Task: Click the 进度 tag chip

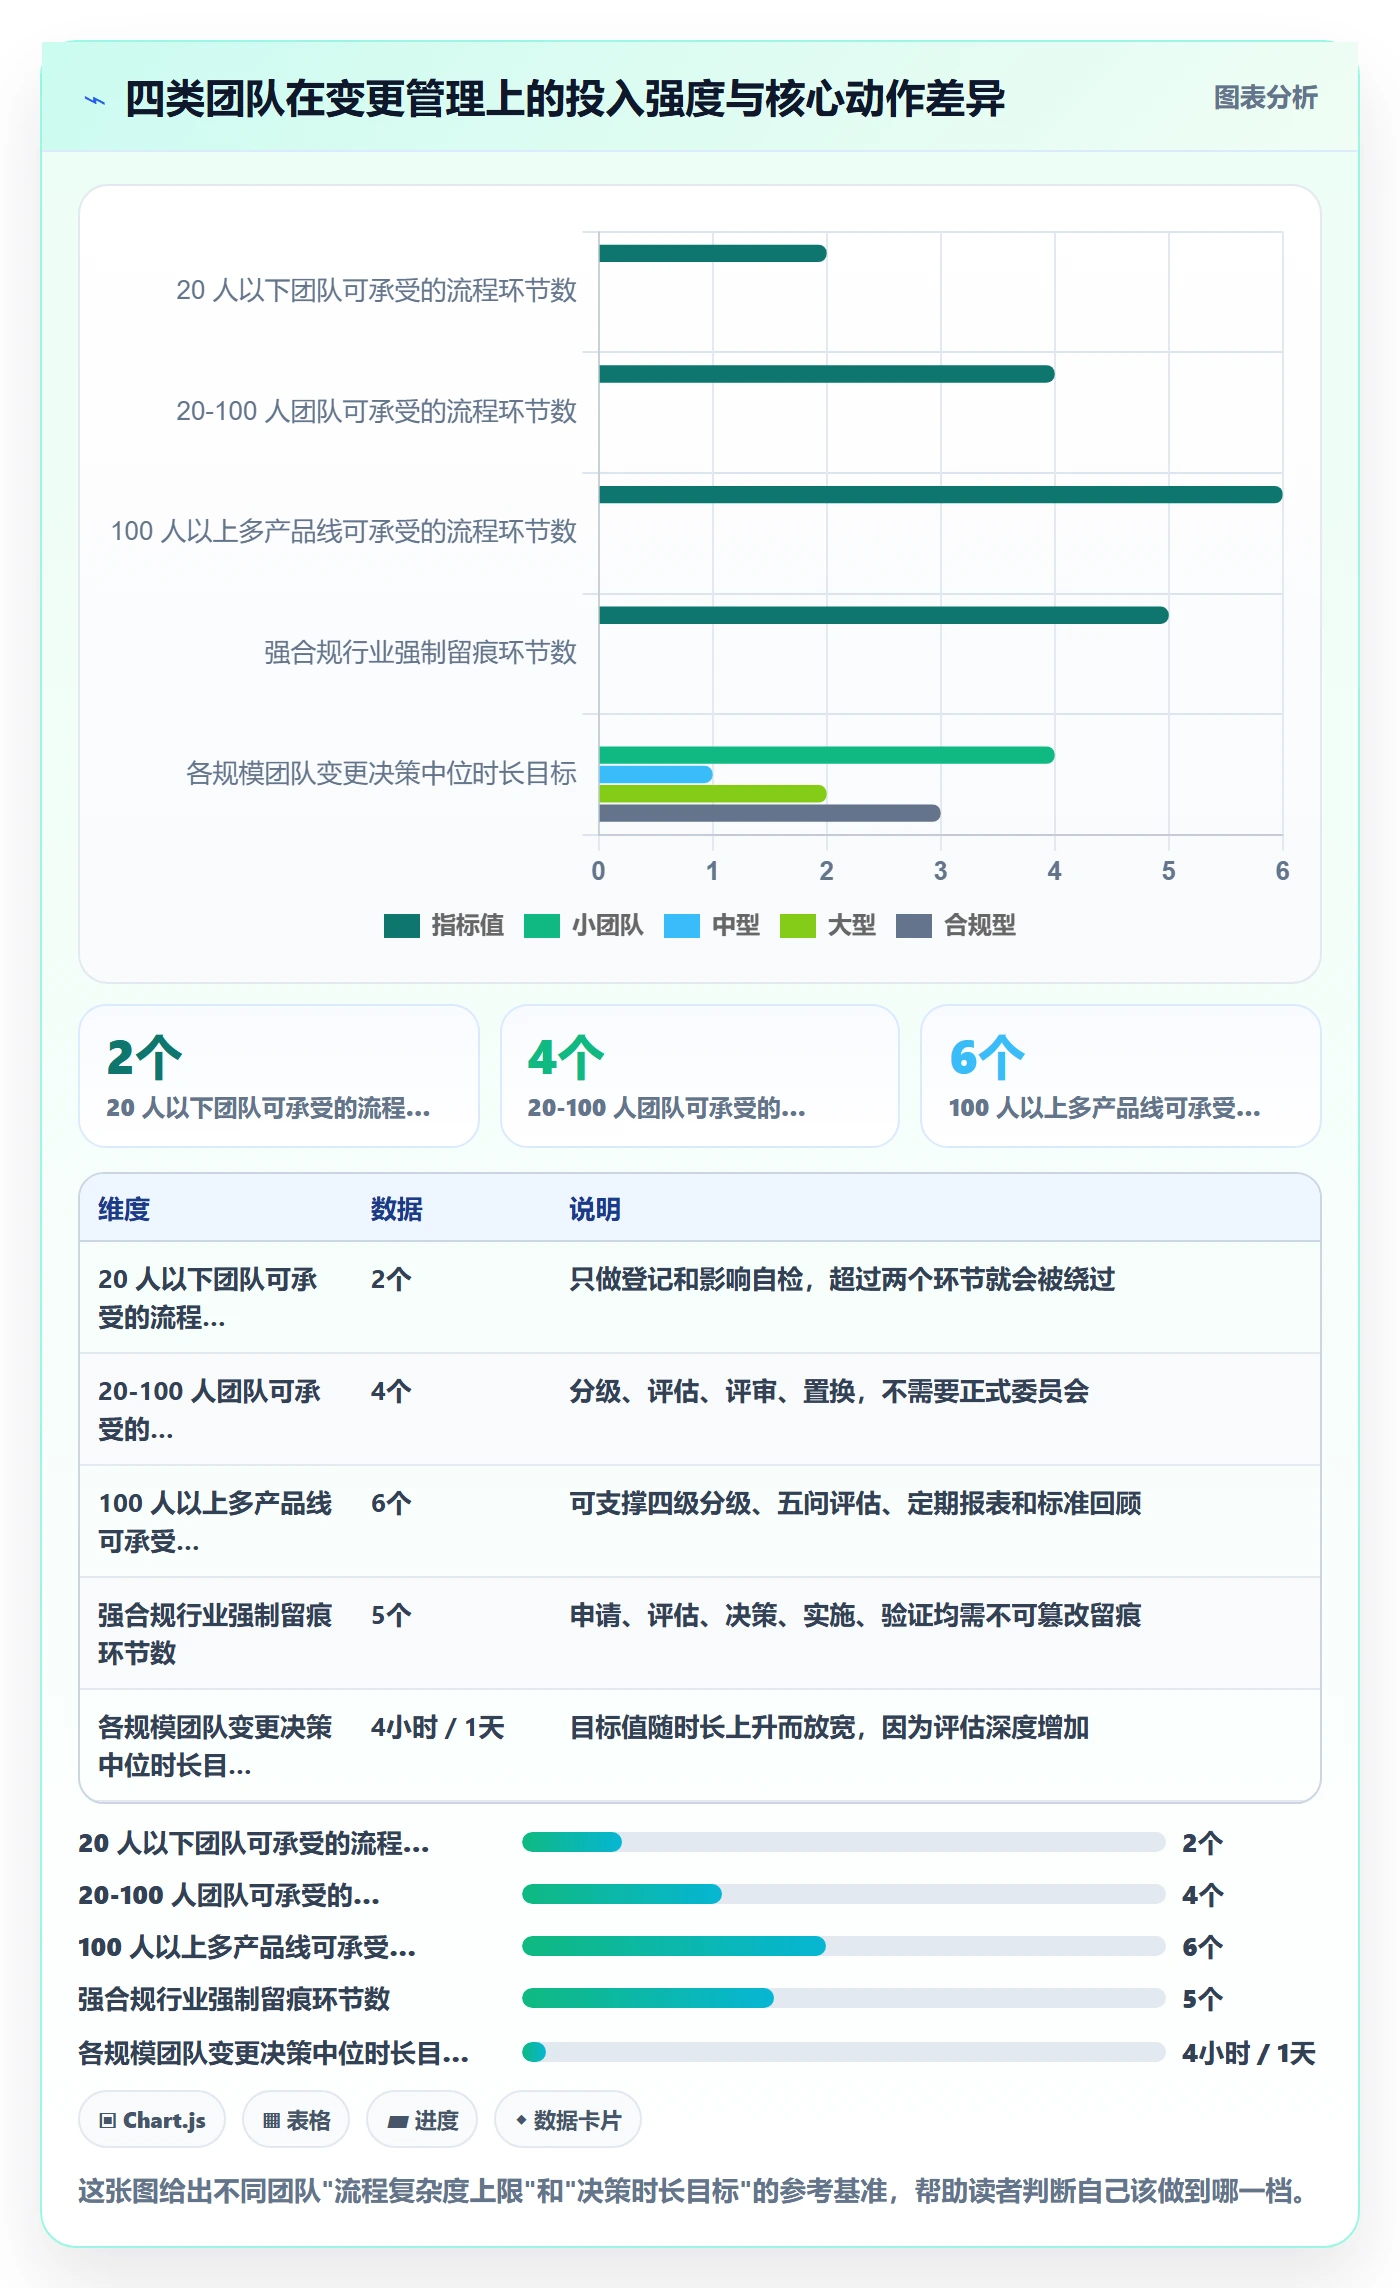Action: (x=422, y=2120)
